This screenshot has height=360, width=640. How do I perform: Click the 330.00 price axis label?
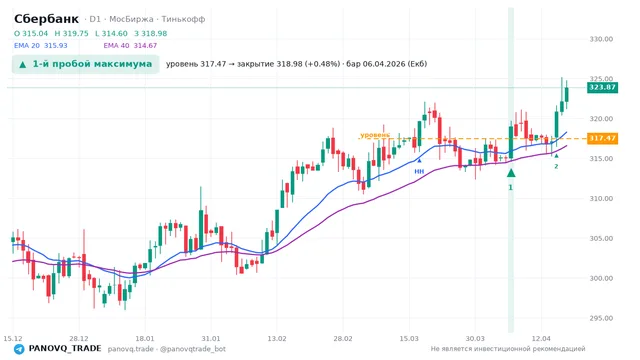[x=601, y=39]
